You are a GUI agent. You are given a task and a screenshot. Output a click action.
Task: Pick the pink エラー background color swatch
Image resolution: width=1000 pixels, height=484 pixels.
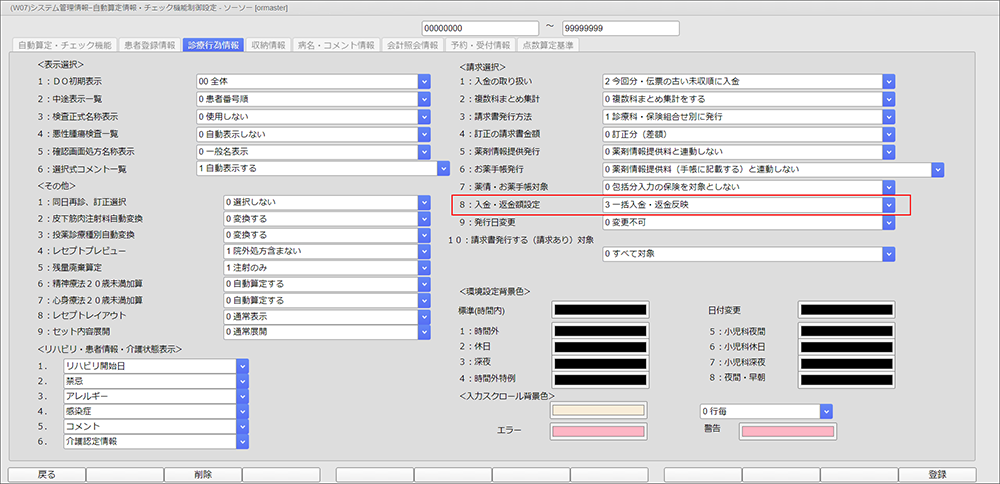pyautogui.click(x=598, y=431)
